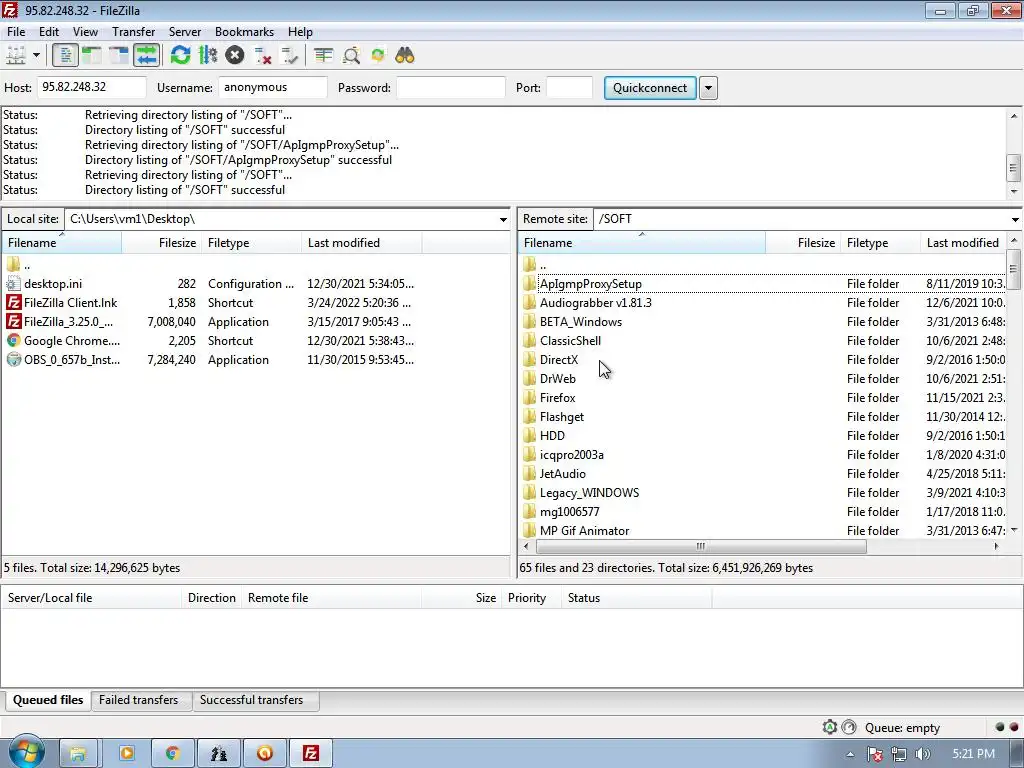1024x768 pixels.
Task: Click the Port input field
Action: 569,88
